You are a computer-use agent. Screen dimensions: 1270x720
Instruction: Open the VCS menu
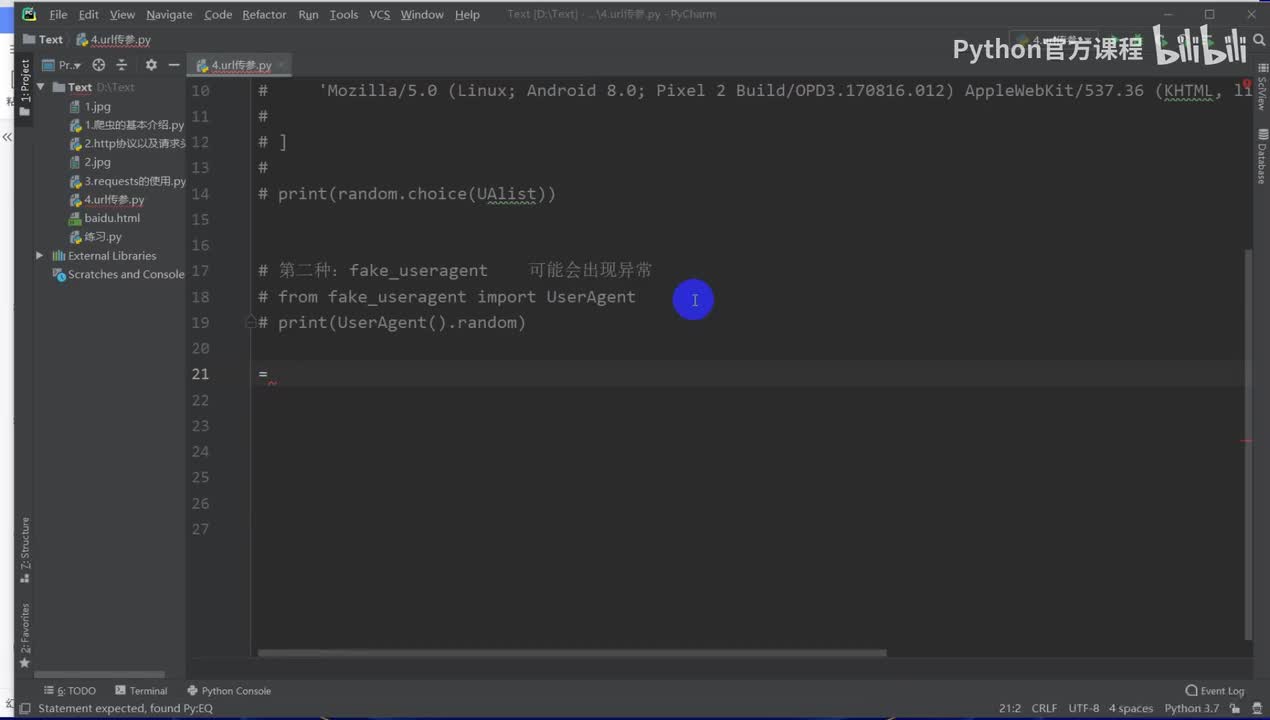pyautogui.click(x=380, y=15)
